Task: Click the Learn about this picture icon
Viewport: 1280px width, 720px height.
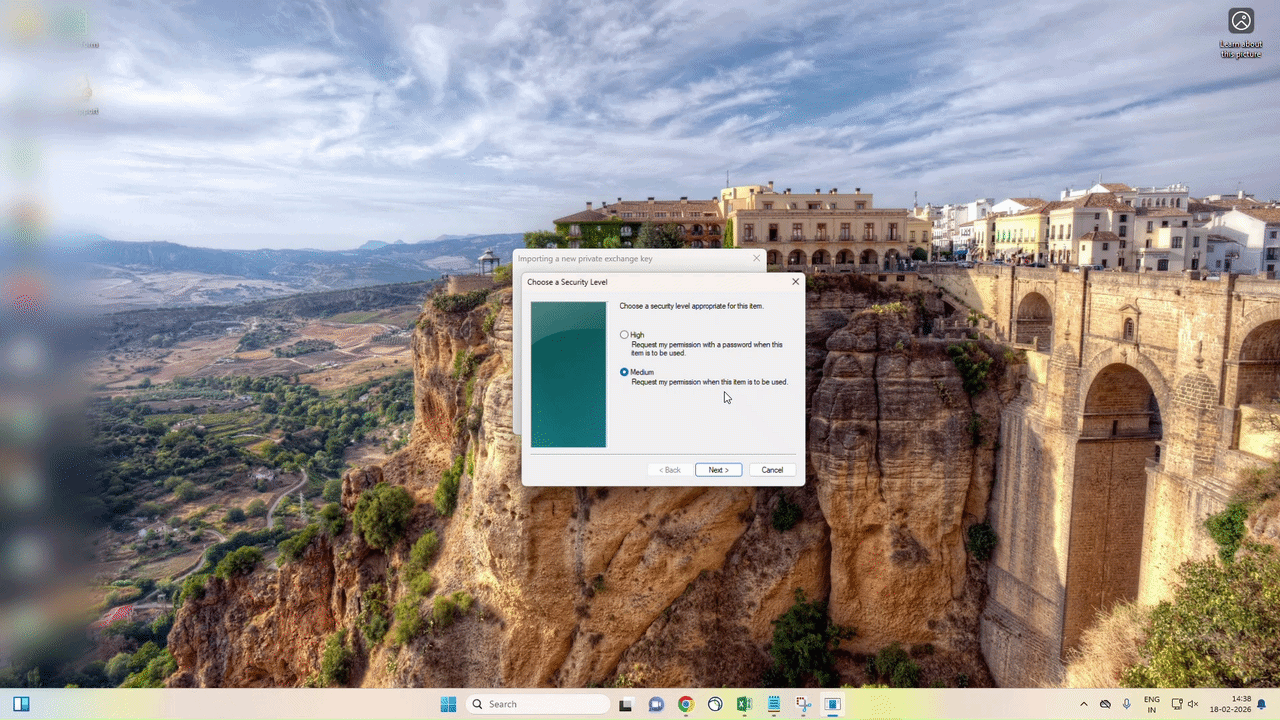Action: [x=1240, y=20]
